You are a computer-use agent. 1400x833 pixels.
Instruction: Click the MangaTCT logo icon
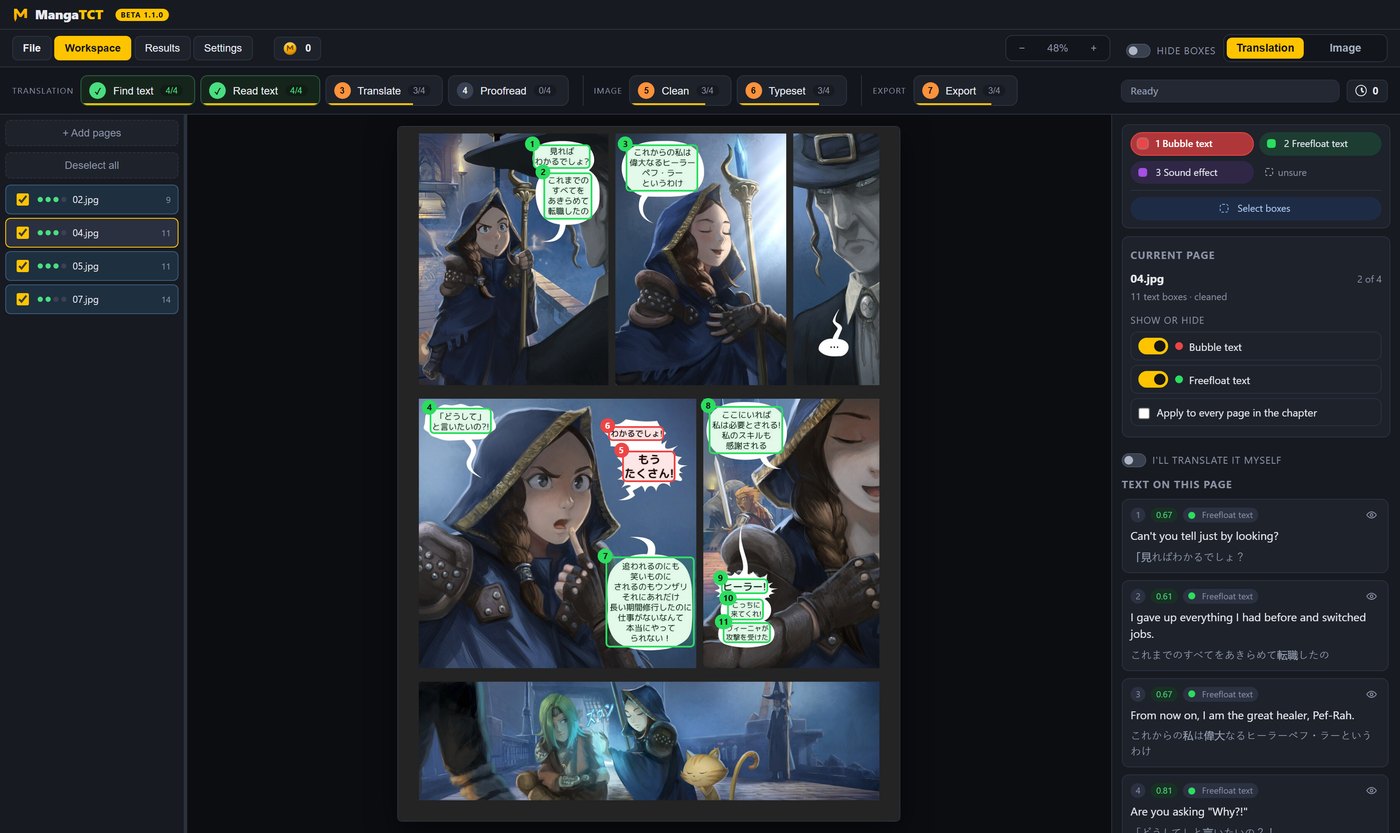point(20,15)
